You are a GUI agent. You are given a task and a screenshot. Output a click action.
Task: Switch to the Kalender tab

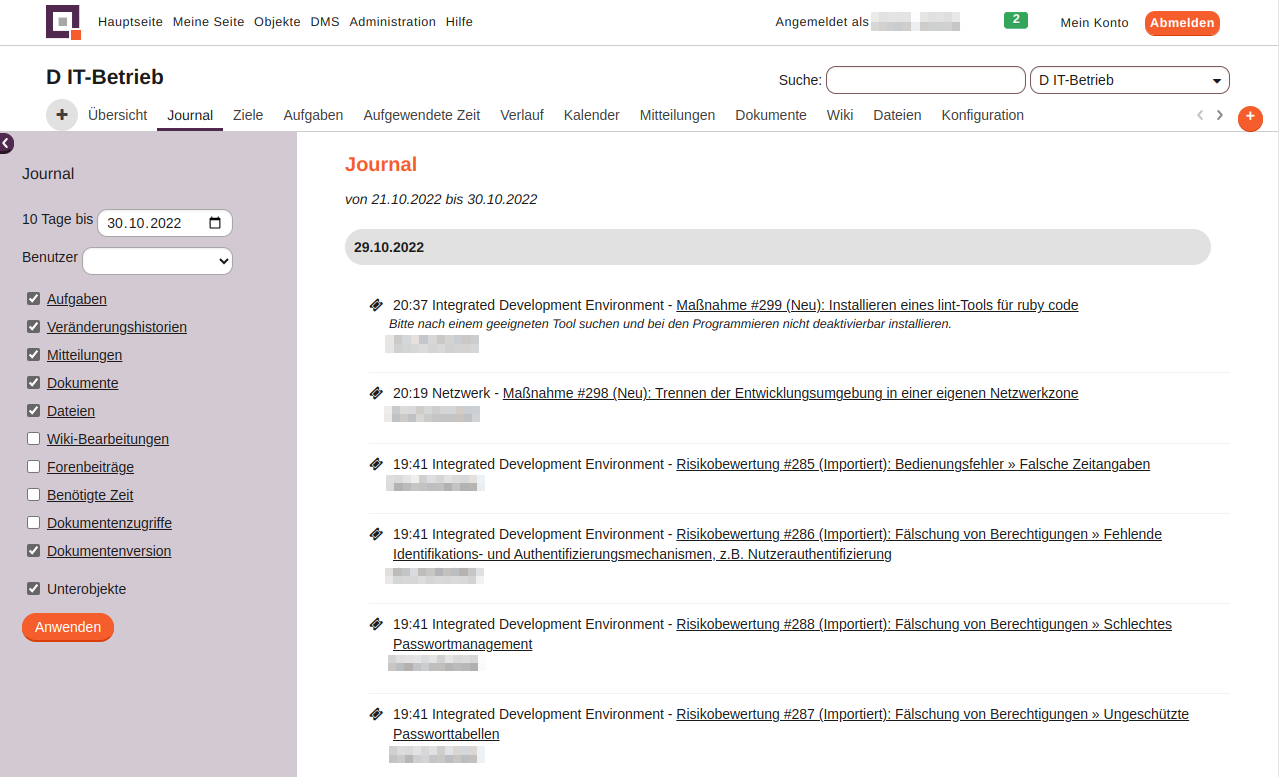pos(591,115)
